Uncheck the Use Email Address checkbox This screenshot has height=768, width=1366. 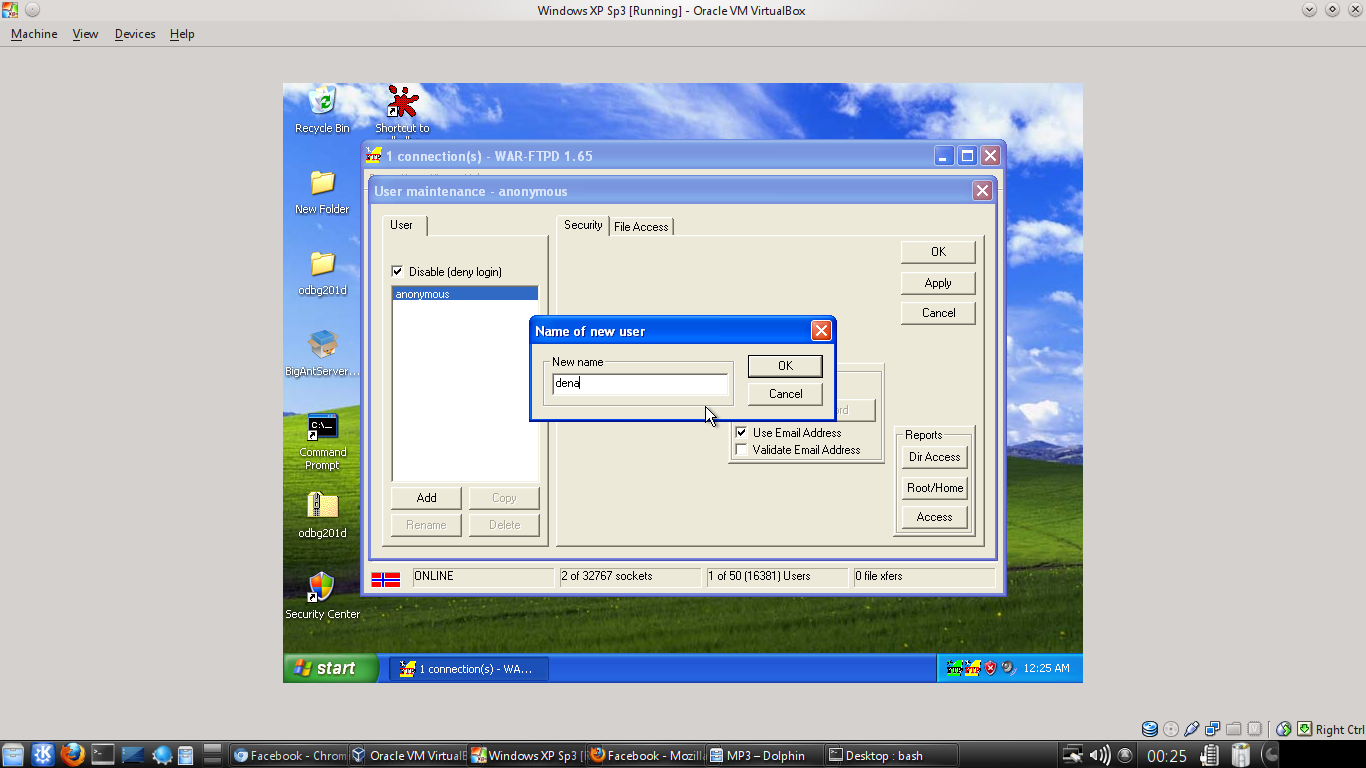(741, 433)
